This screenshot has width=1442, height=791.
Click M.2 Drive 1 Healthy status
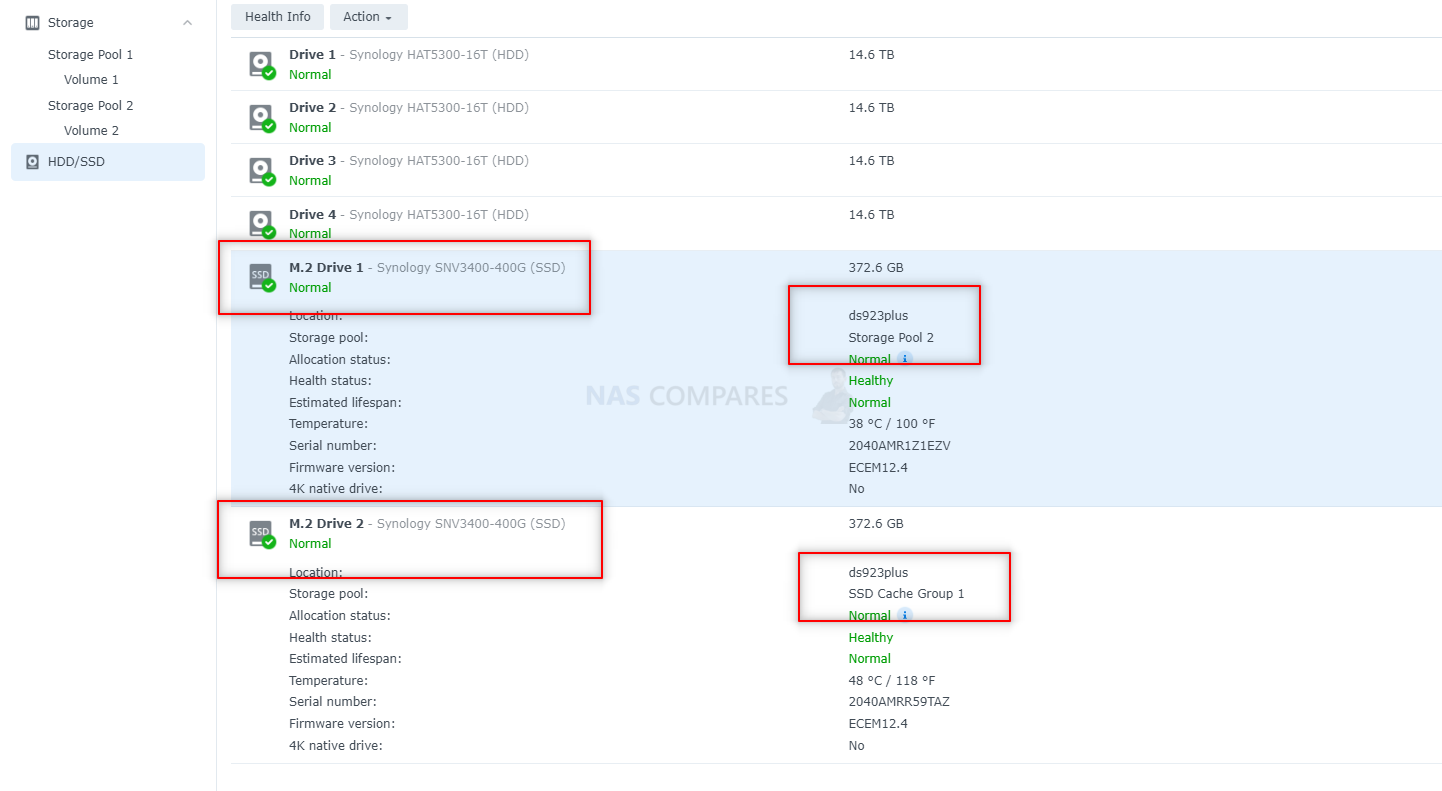click(x=871, y=380)
